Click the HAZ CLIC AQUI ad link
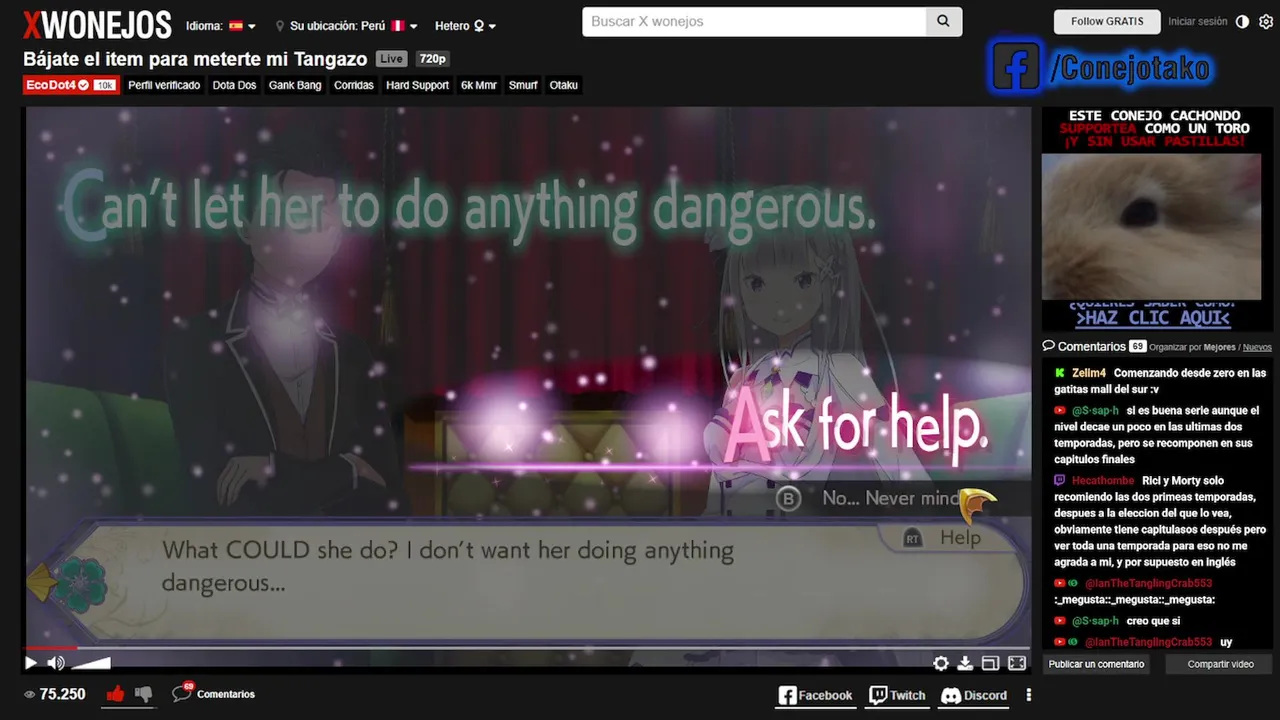This screenshot has width=1280, height=720. 1152,318
